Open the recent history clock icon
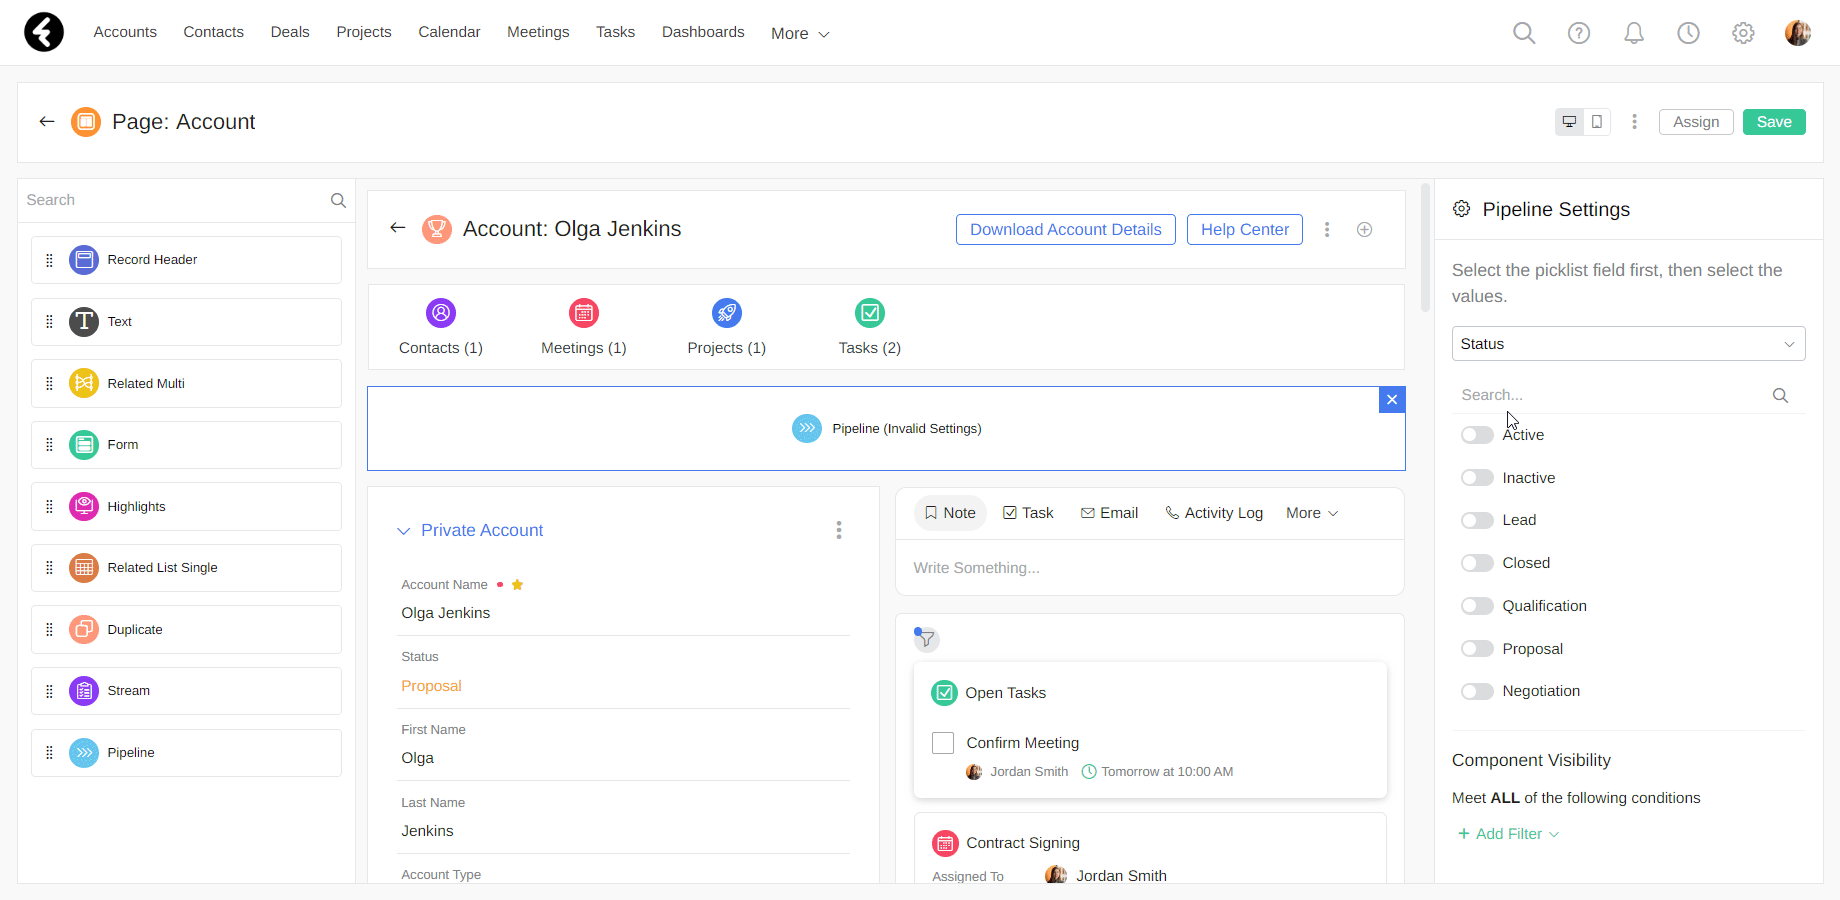 [1688, 33]
